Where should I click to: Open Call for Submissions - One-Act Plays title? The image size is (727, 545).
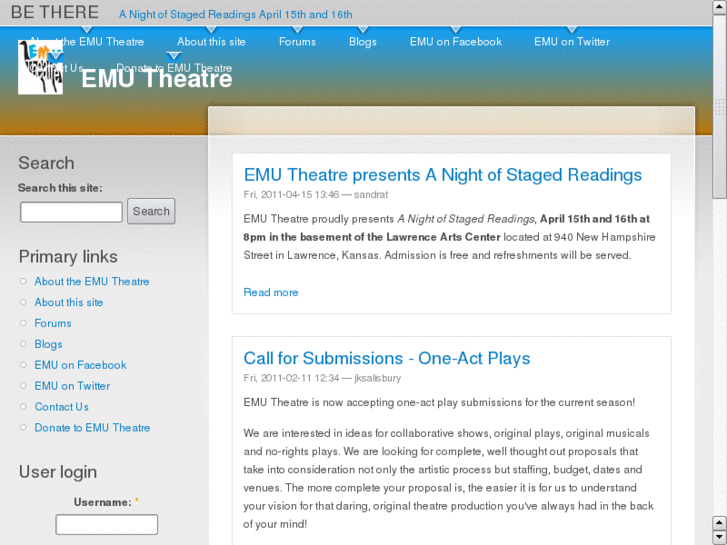click(387, 359)
